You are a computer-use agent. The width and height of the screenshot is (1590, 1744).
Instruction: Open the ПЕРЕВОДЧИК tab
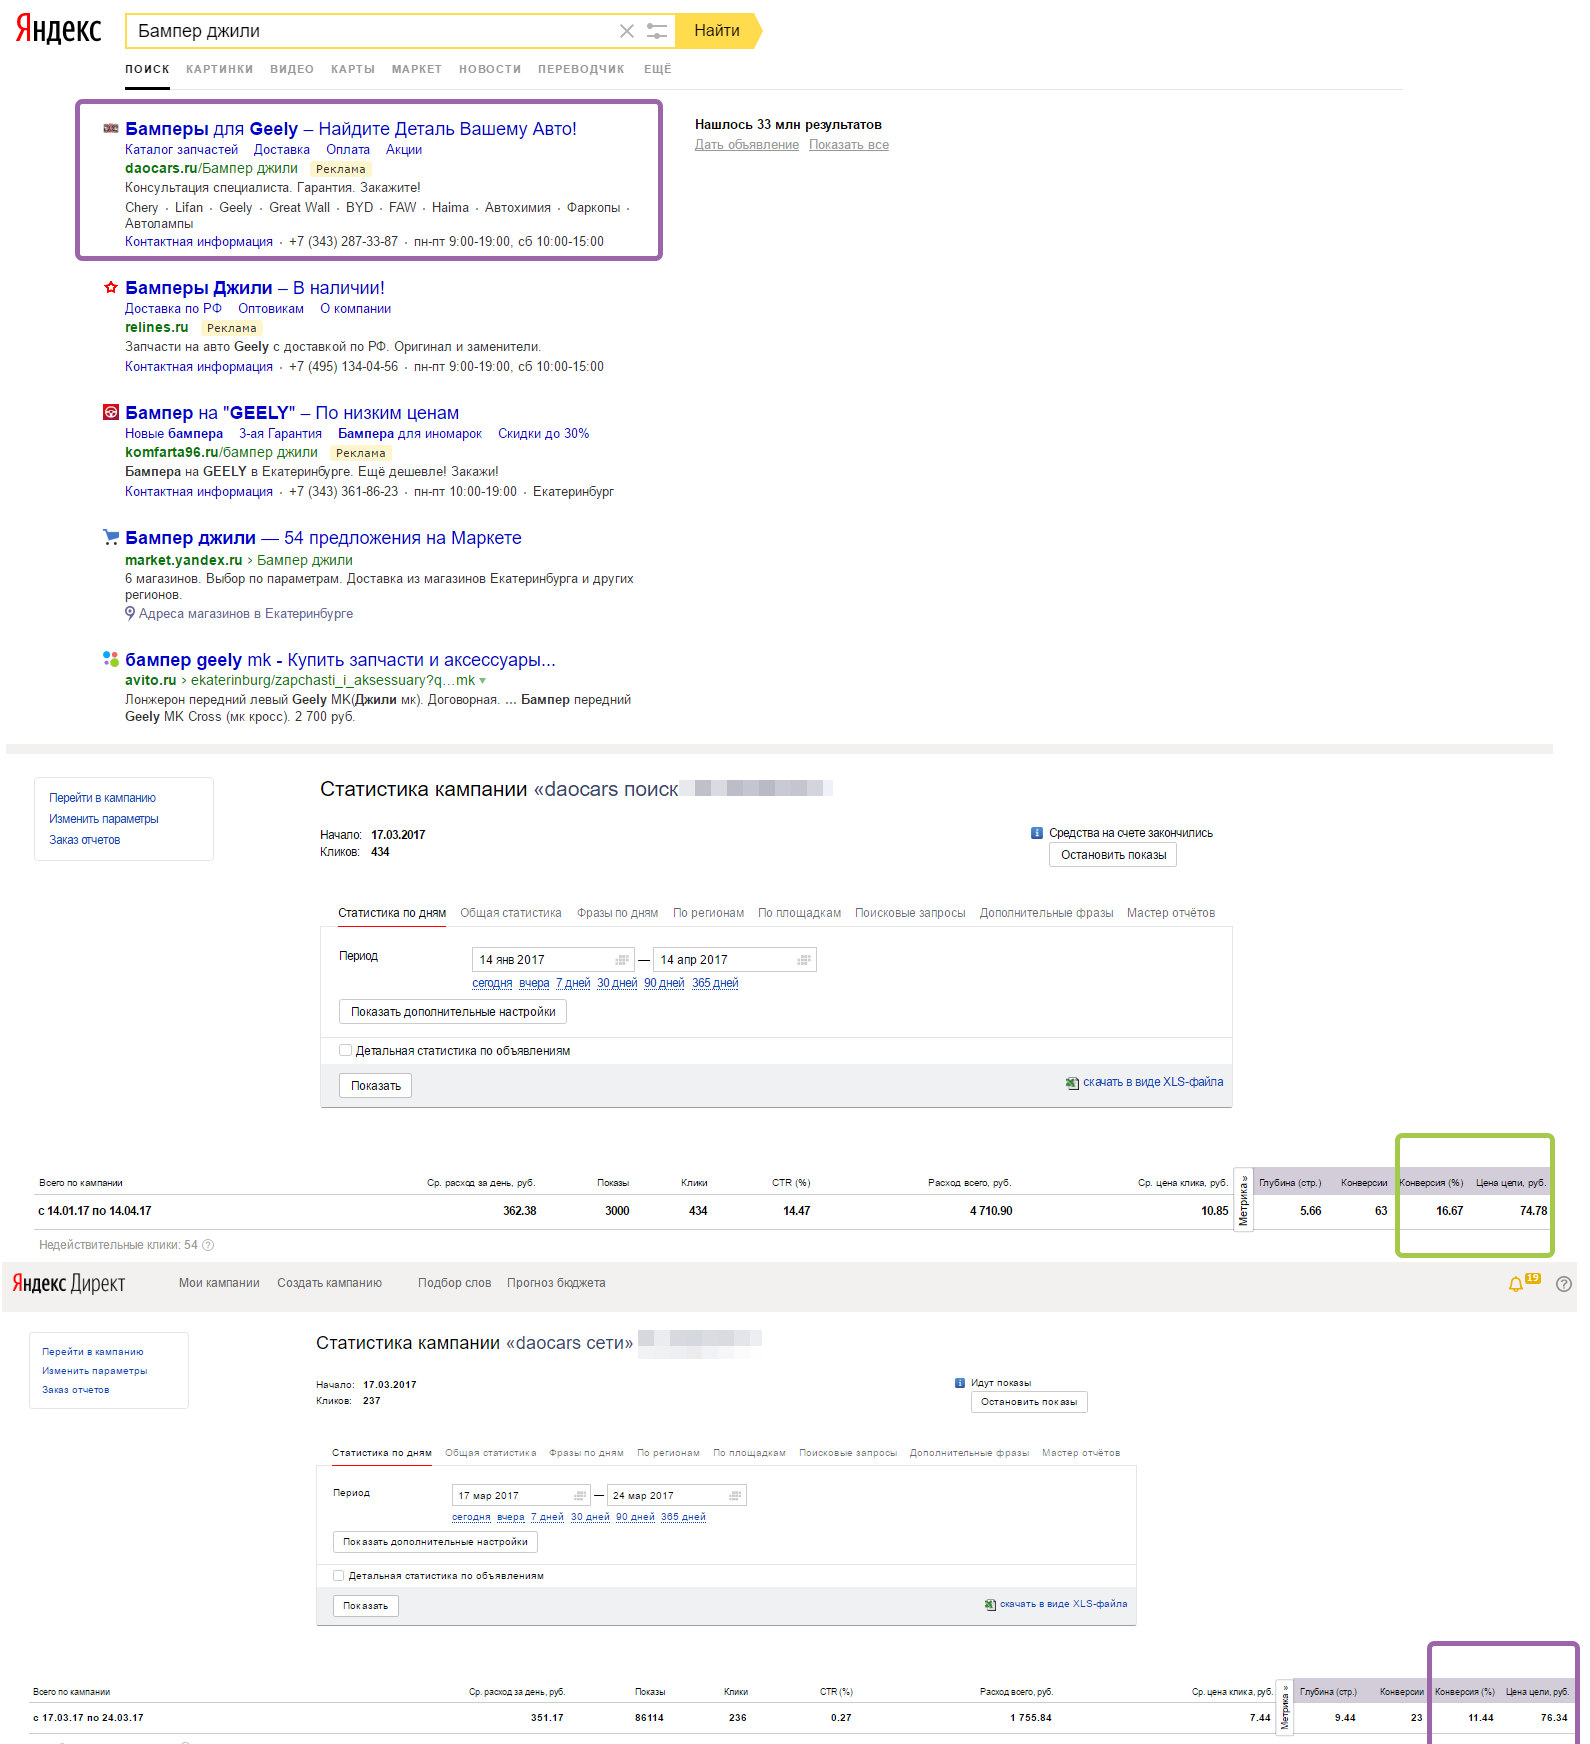pyautogui.click(x=581, y=70)
